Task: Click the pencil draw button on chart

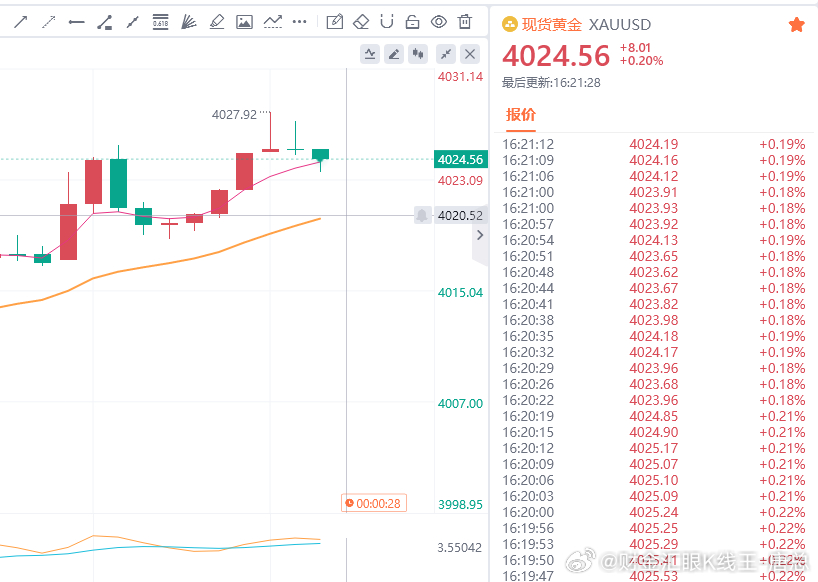Action: 394,54
